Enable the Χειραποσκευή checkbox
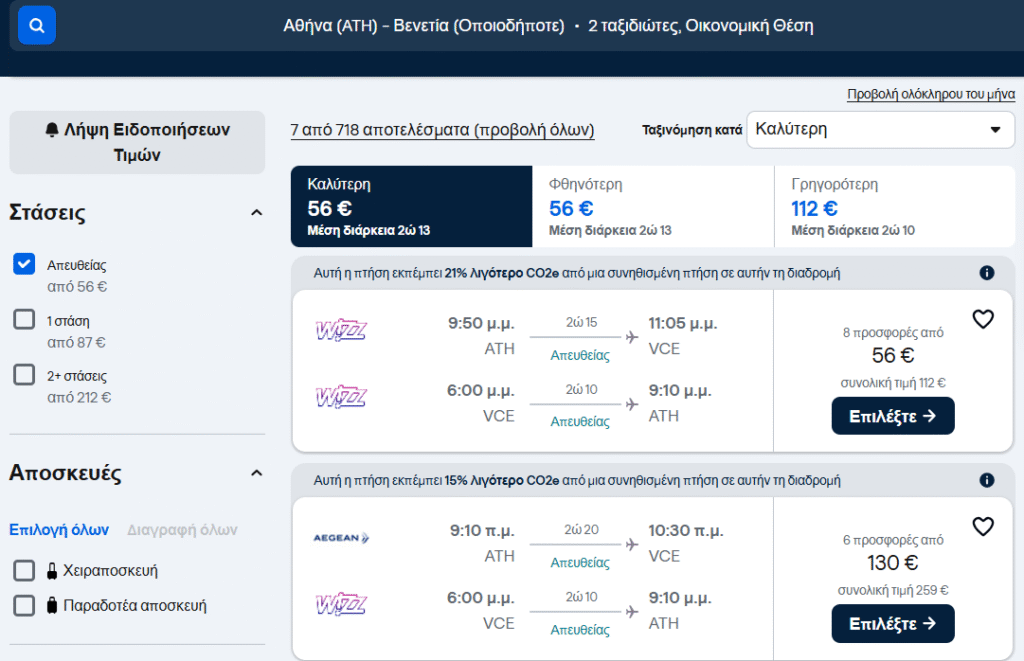Viewport: 1024px width, 661px height. tap(24, 570)
